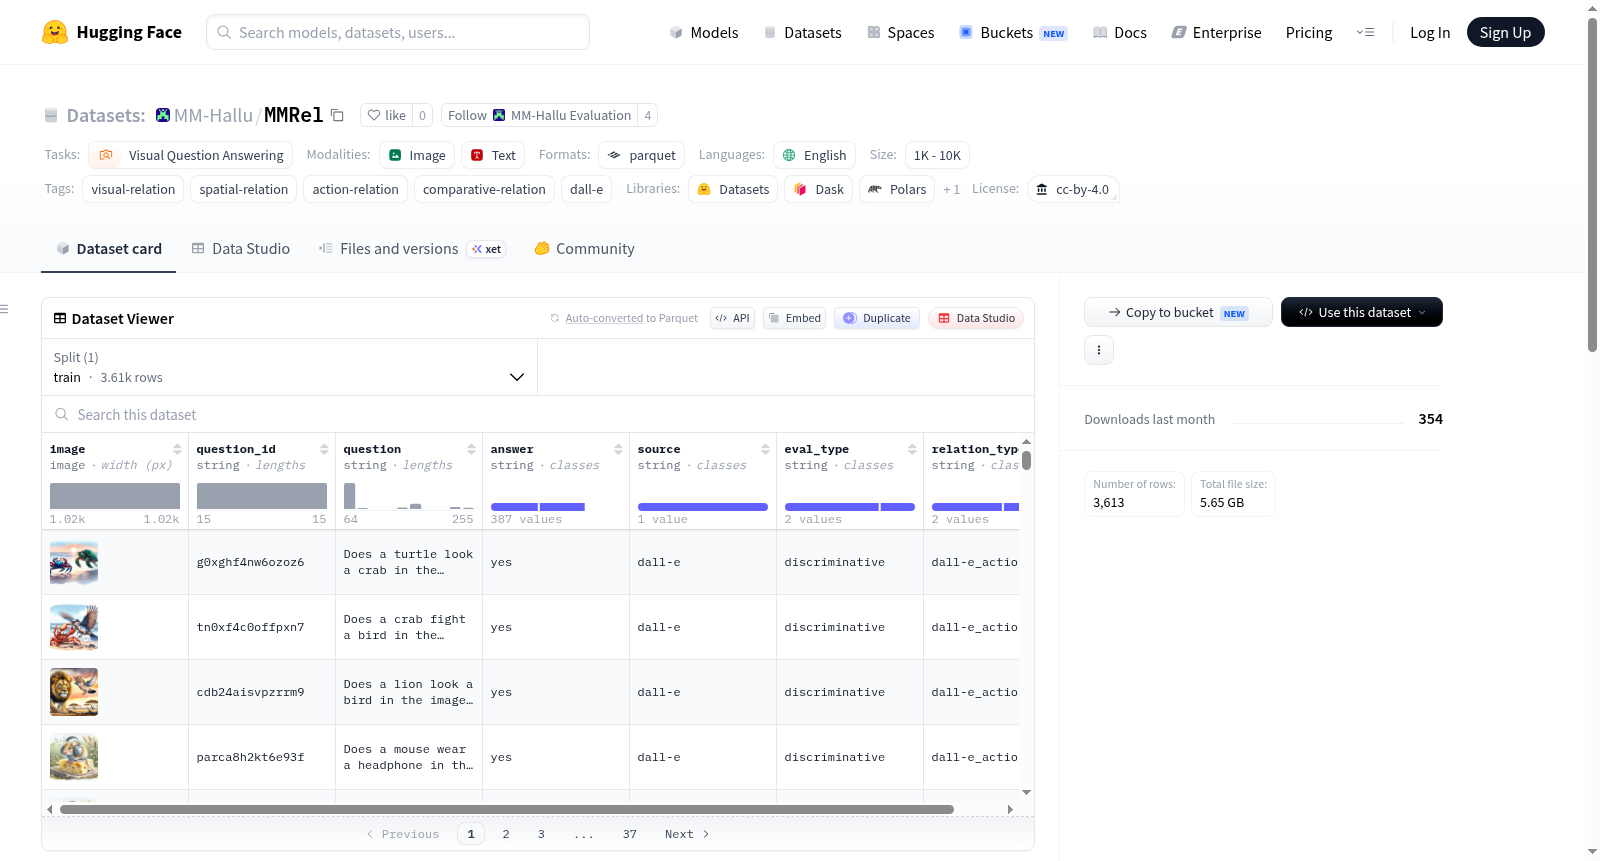Like the MMRel dataset
Screen dimensions: 1600x861
[x=387, y=116]
